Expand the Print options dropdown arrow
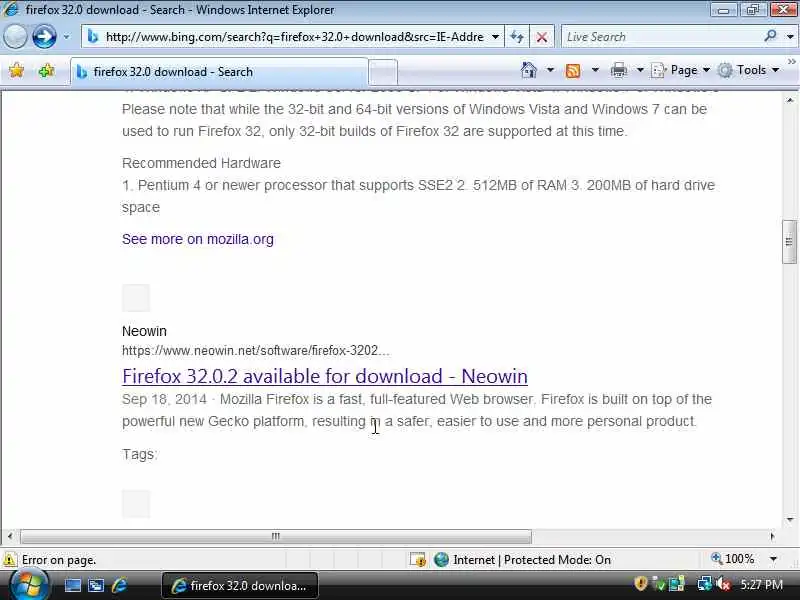Image resolution: width=800 pixels, height=600 pixels. [640, 70]
